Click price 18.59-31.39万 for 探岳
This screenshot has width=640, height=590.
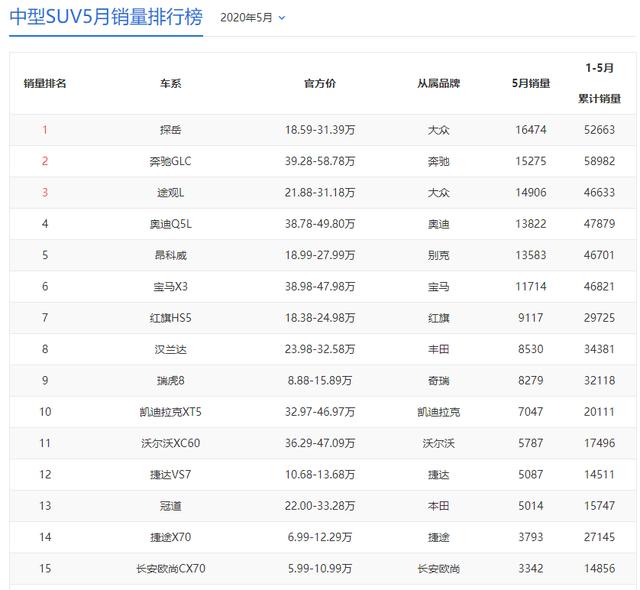tap(320, 130)
